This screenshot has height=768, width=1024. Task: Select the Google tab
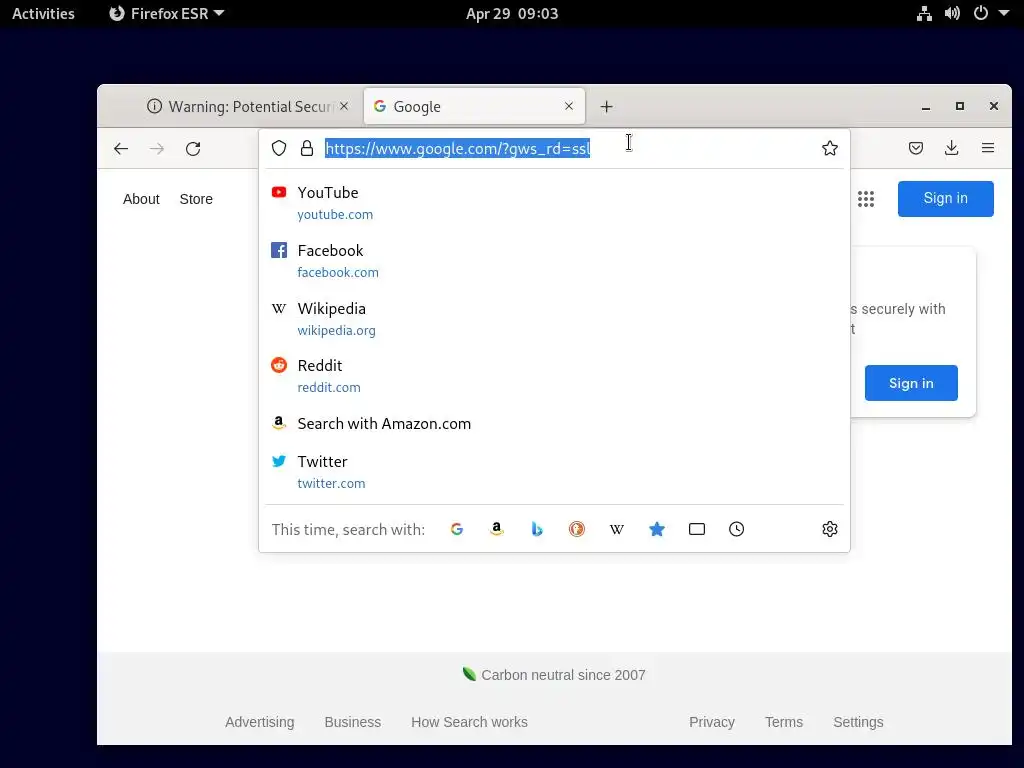click(x=474, y=106)
